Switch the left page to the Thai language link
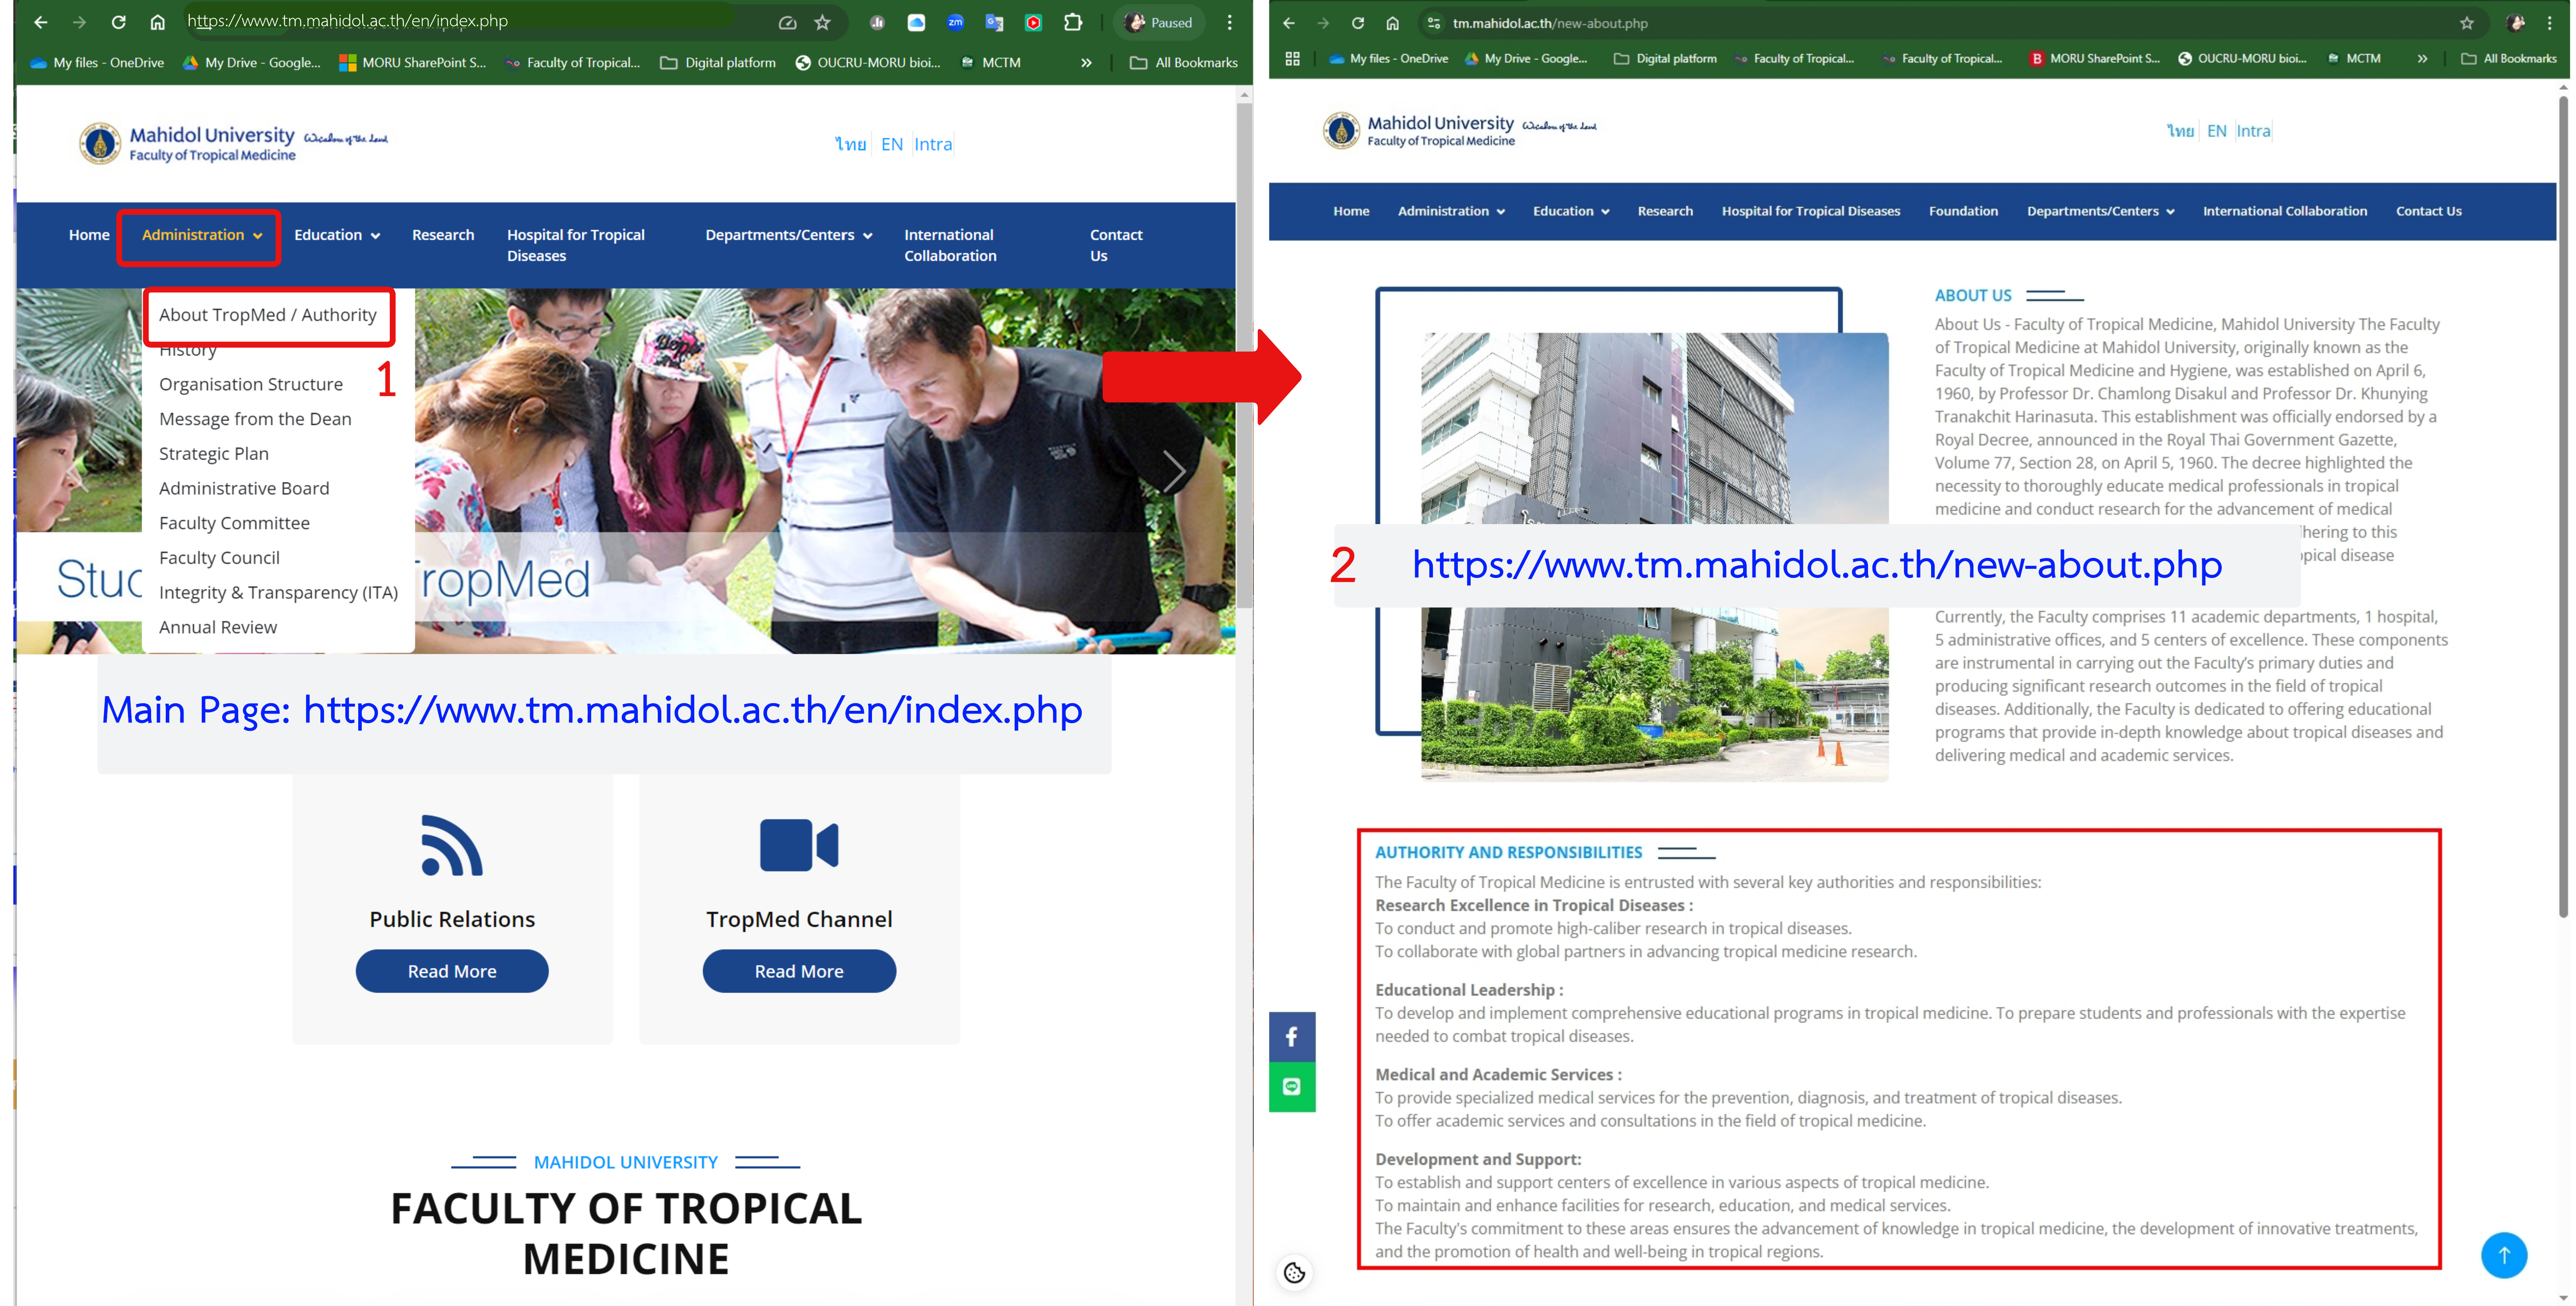The image size is (2576, 1306). point(851,144)
